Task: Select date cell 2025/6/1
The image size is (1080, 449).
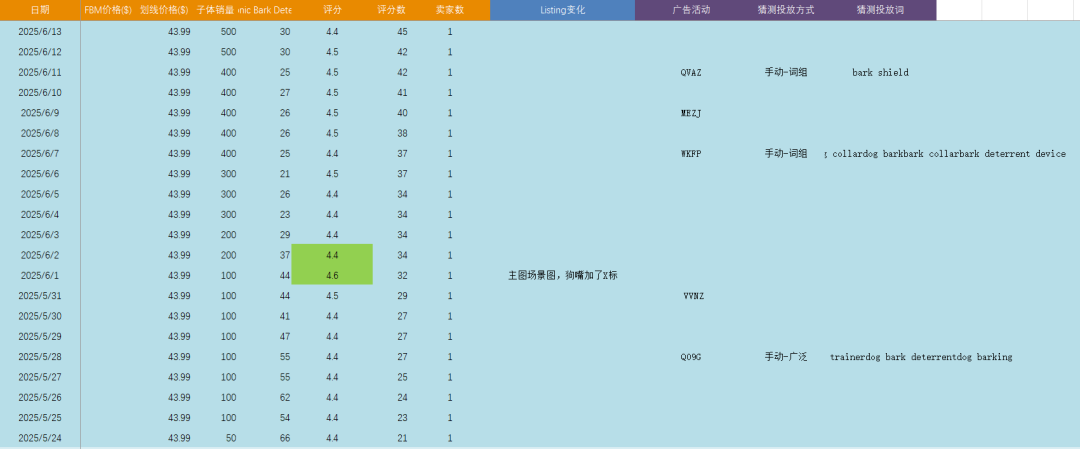Action: (x=40, y=275)
